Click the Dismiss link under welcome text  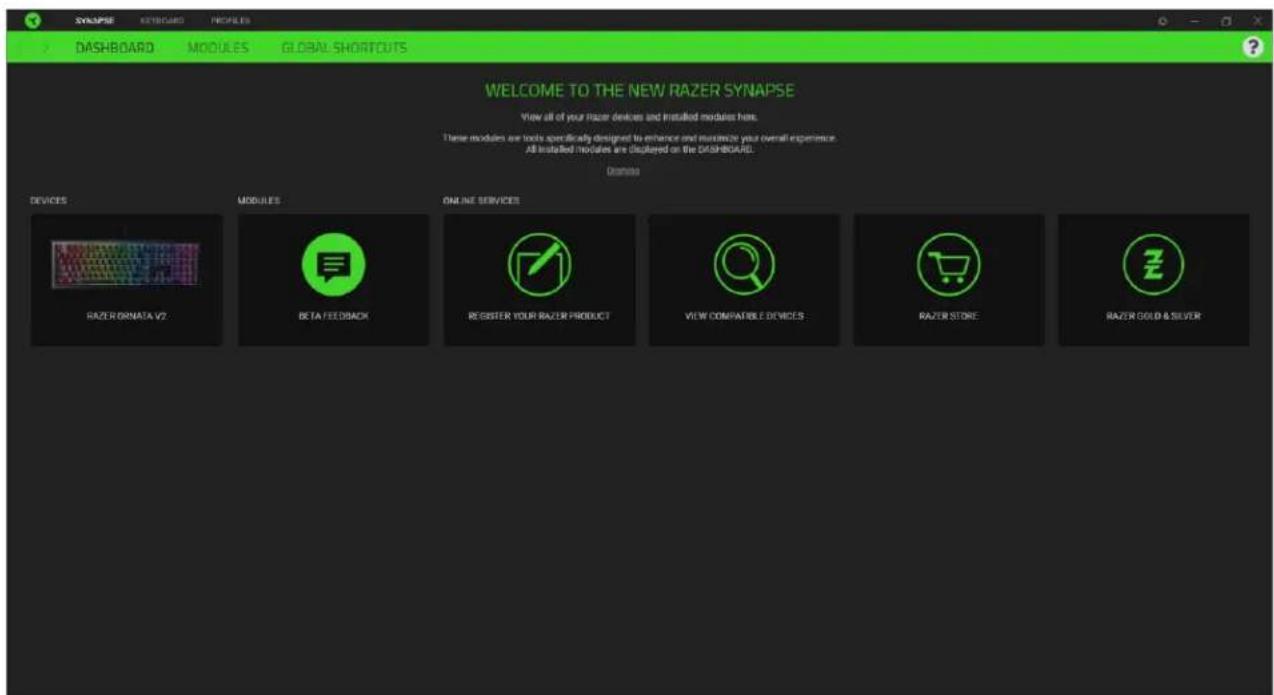point(623,171)
